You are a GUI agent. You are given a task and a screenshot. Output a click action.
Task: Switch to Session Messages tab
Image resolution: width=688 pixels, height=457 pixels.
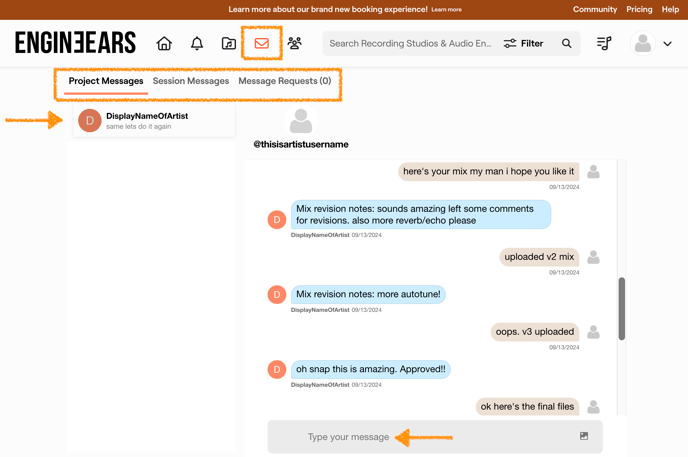click(x=191, y=81)
